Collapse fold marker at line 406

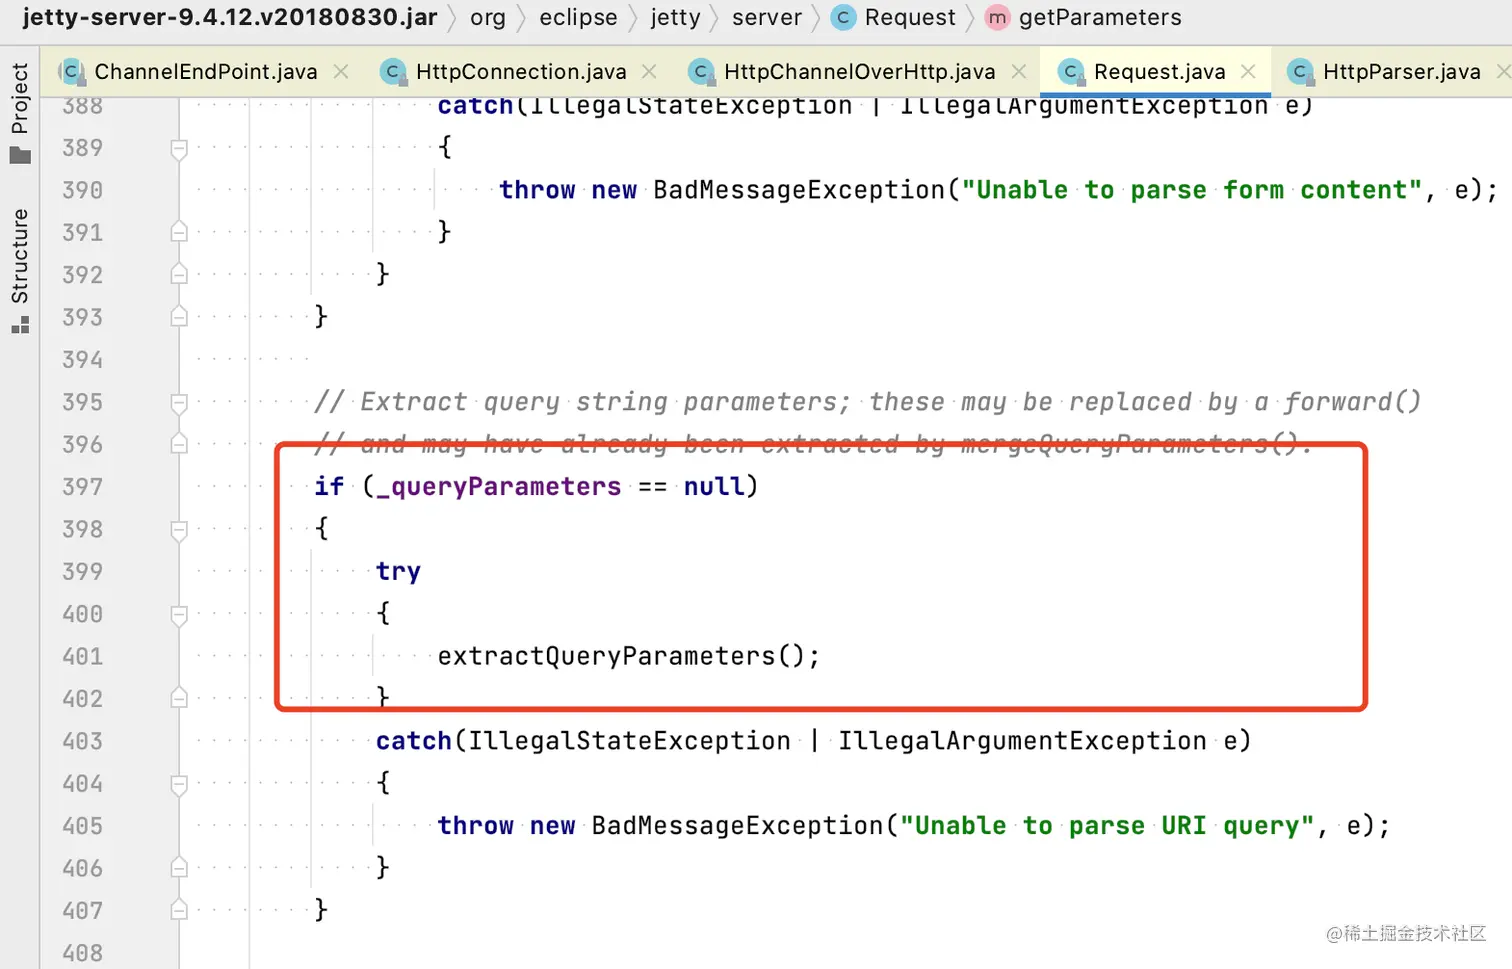pyautogui.click(x=179, y=867)
